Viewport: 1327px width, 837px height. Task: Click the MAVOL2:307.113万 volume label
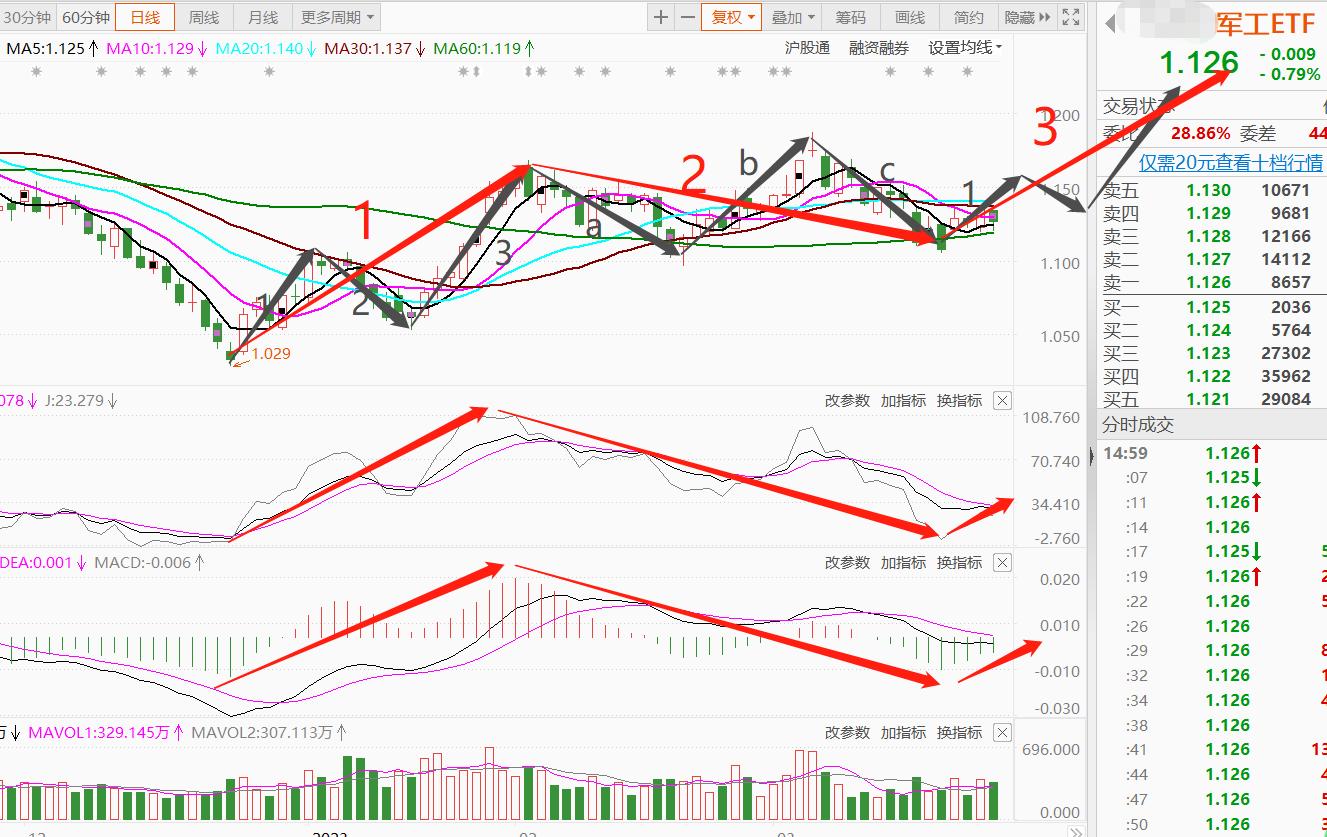tap(271, 733)
